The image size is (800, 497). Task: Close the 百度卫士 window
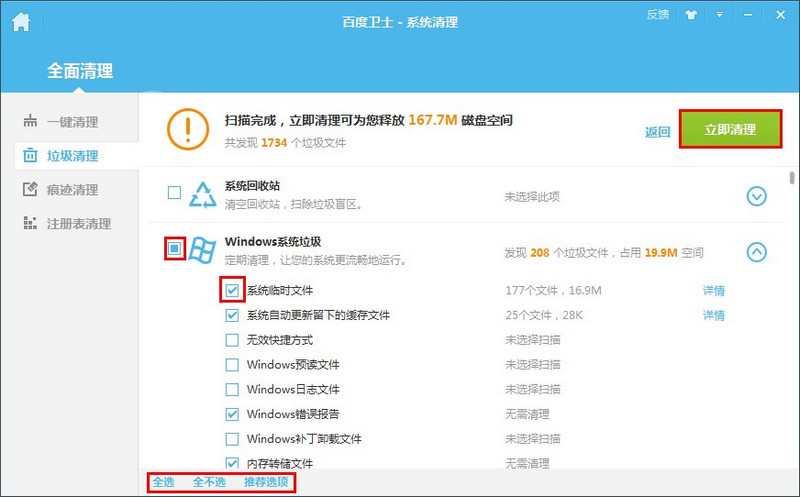click(780, 15)
